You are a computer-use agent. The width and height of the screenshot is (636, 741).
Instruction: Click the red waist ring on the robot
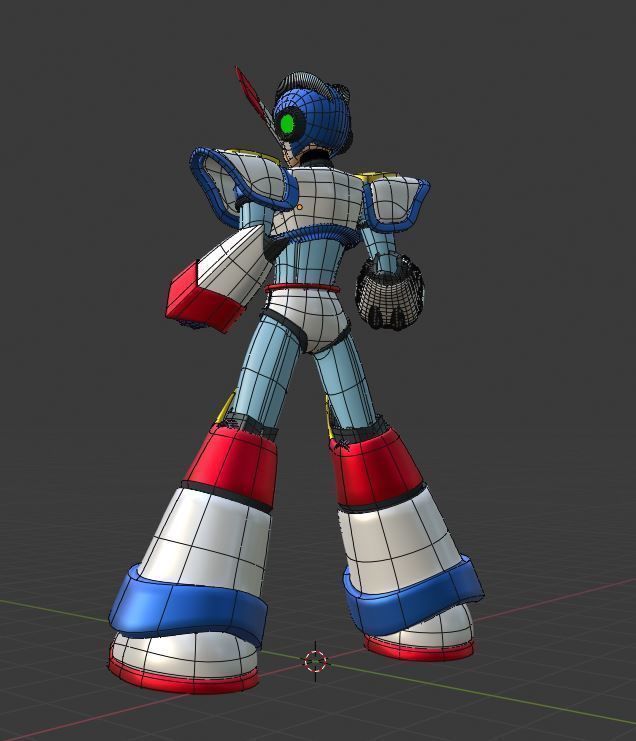[302, 289]
